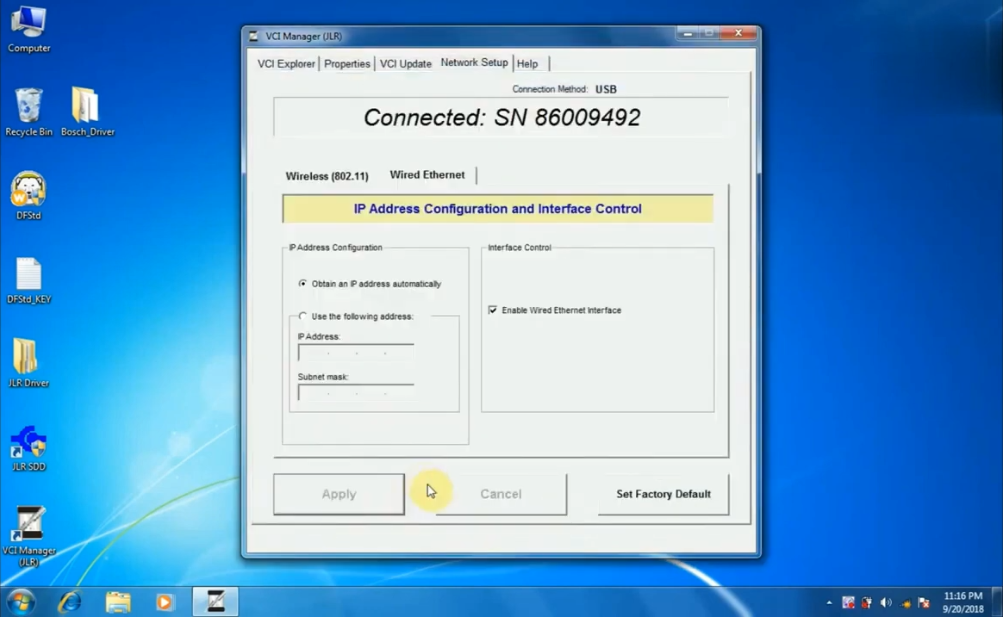Screen dimensions: 1003x617
Task: Click the volume speaker tray icon
Action: click(886, 602)
